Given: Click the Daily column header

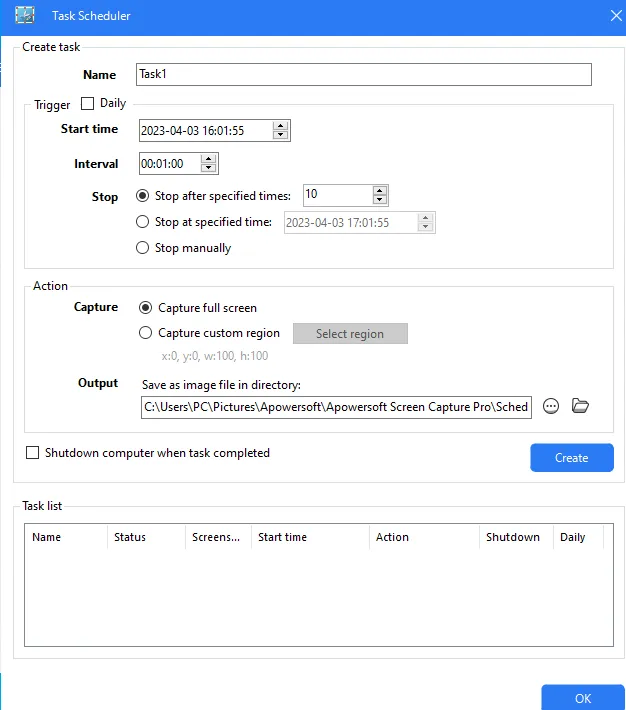Looking at the screenshot, I should [x=578, y=537].
